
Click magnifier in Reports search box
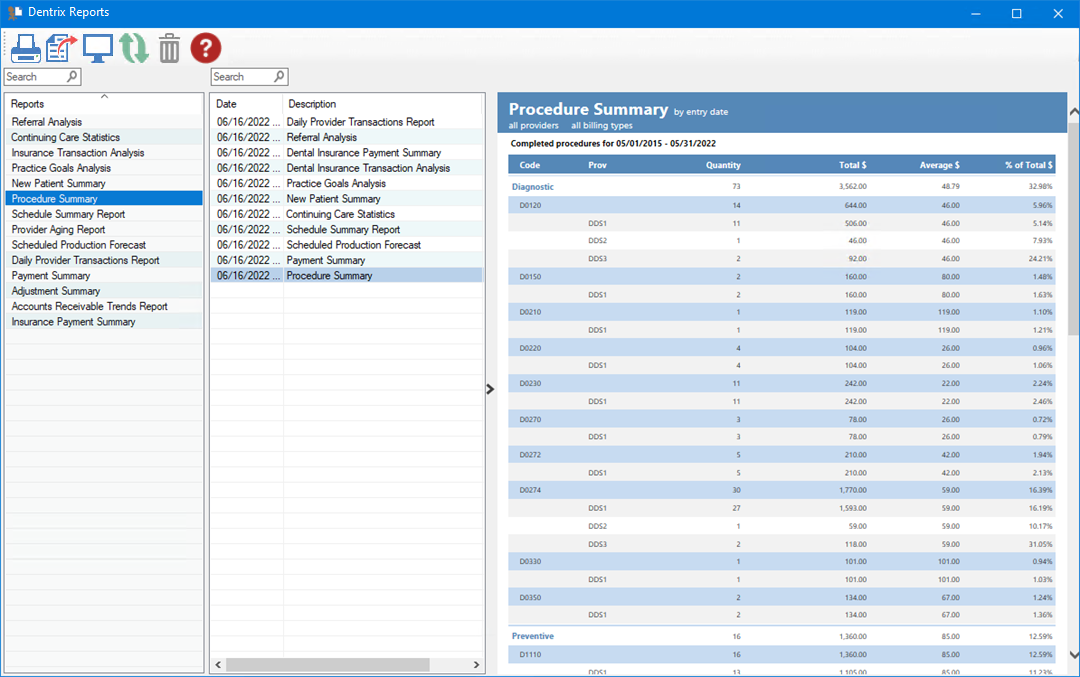72,77
